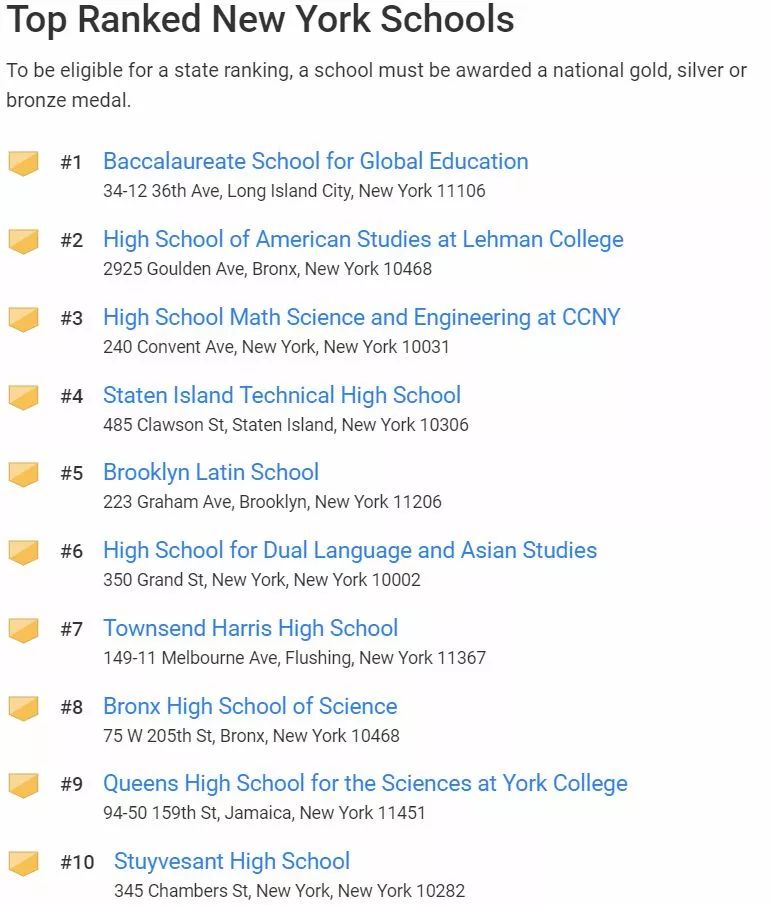Viewport: 772px width, 905px height.
Task: Click the gold medal icon beside #3
Action: click(x=24, y=319)
